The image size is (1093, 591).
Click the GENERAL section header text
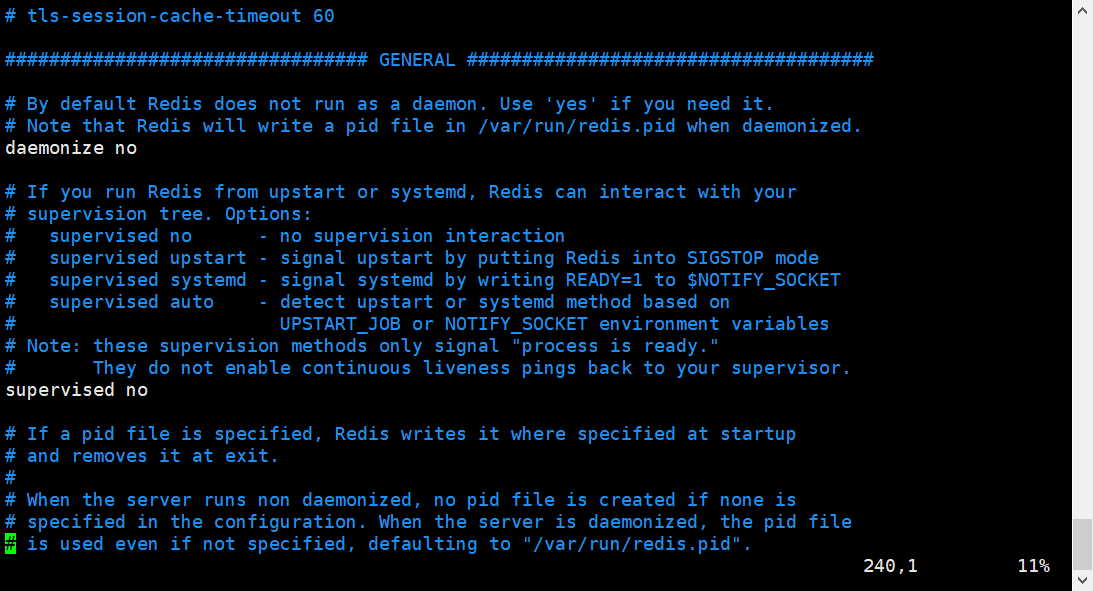coord(416,60)
